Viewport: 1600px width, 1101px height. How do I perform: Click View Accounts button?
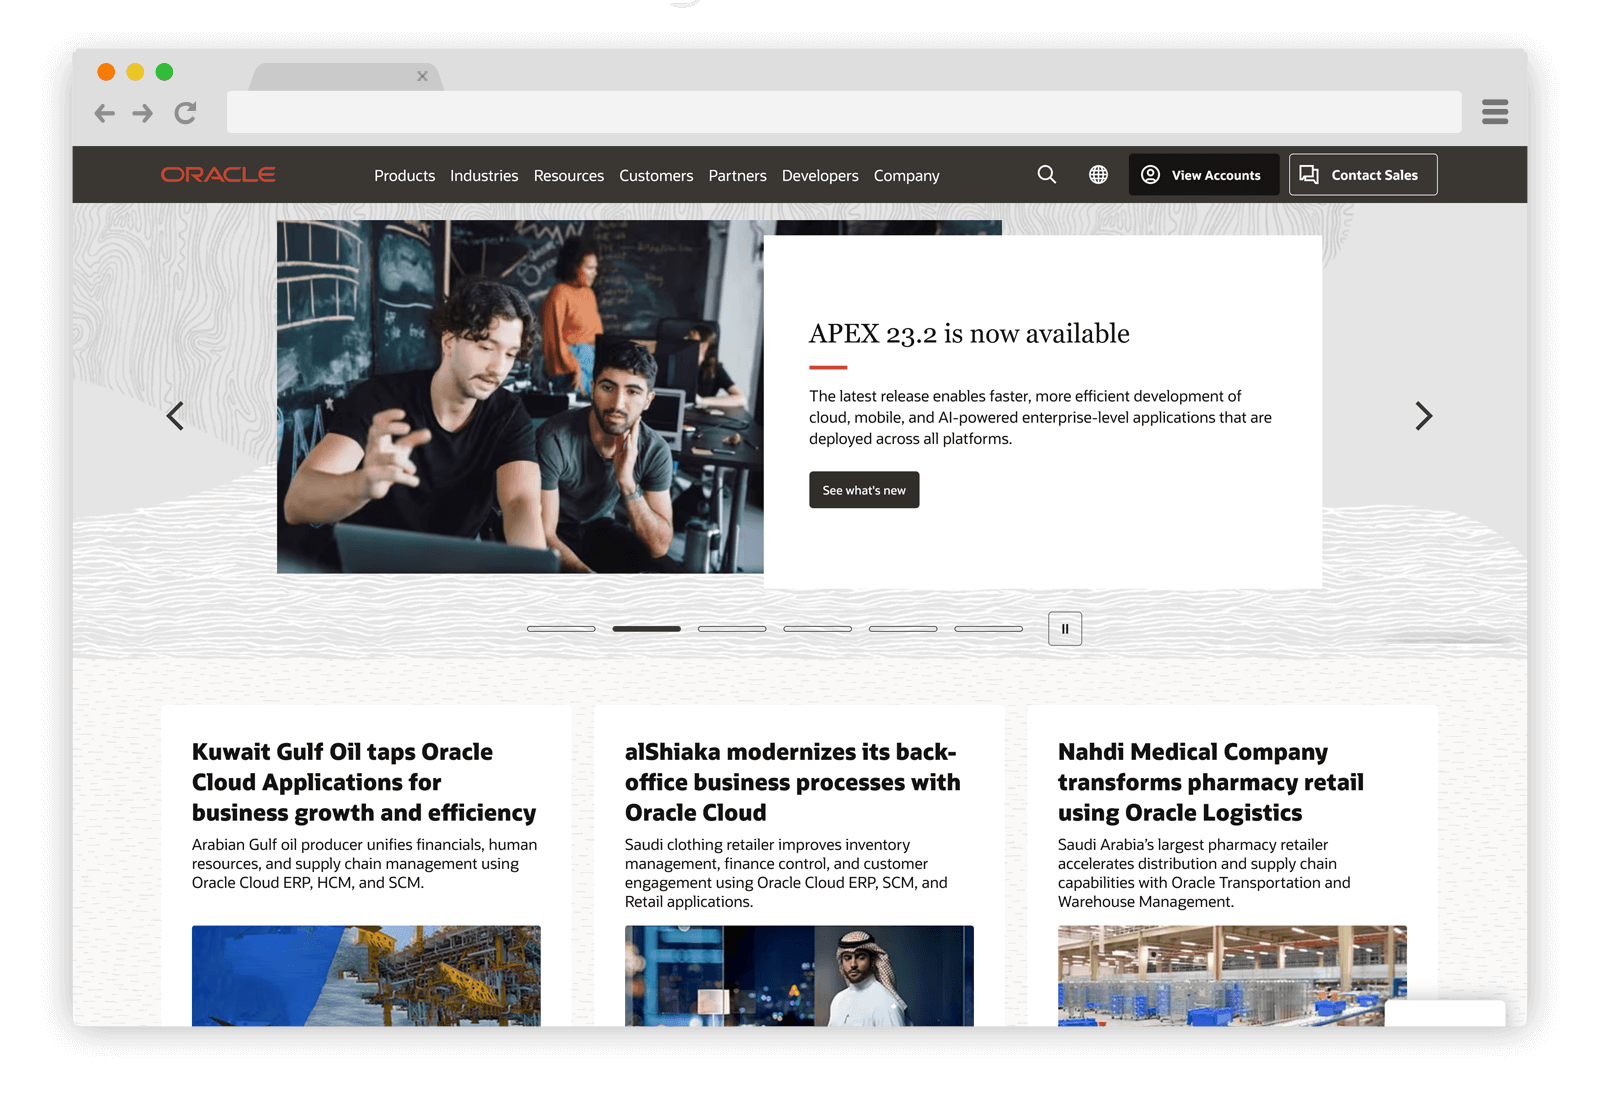[x=1203, y=174]
